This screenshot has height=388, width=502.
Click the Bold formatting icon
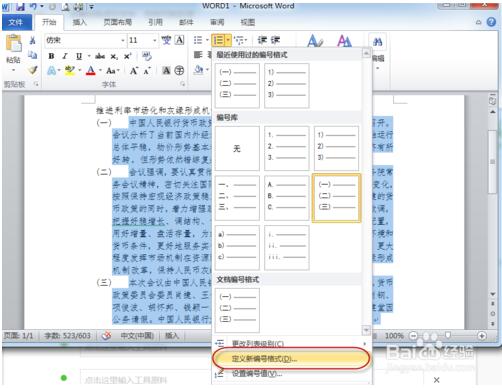pyautogui.click(x=51, y=56)
